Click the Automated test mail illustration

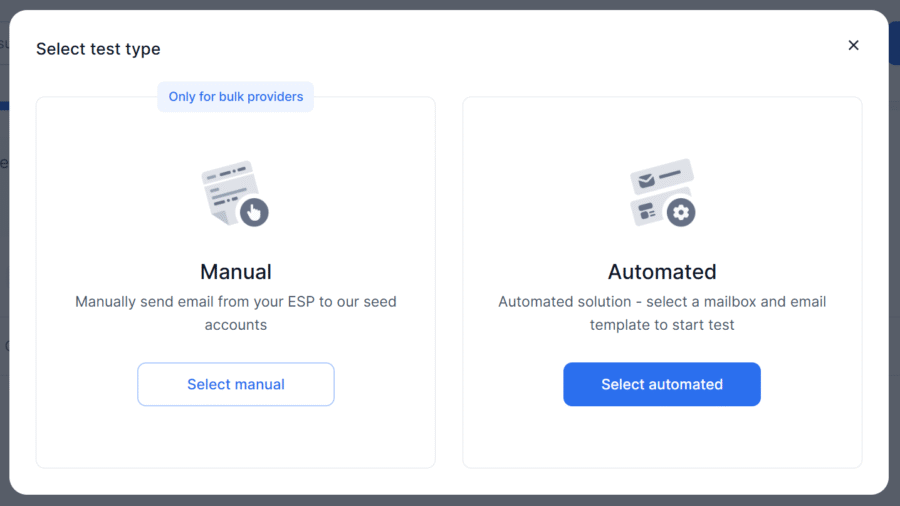click(661, 192)
